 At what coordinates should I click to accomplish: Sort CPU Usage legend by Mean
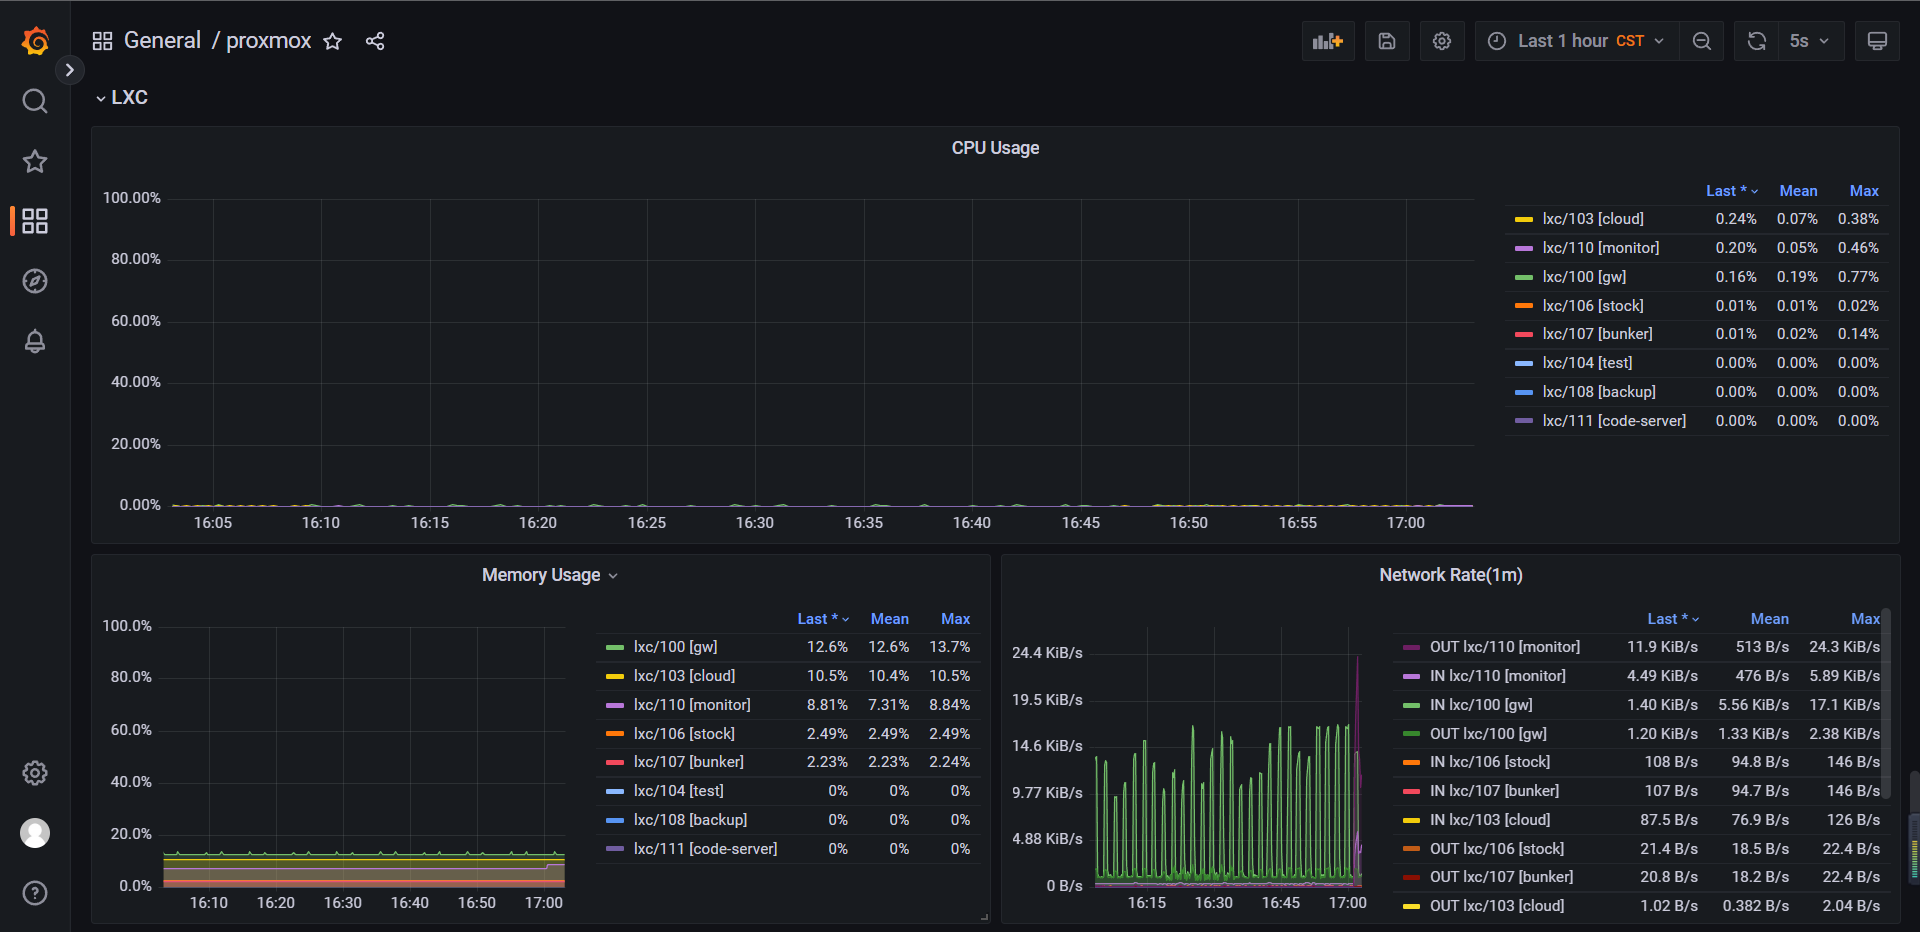tap(1797, 191)
